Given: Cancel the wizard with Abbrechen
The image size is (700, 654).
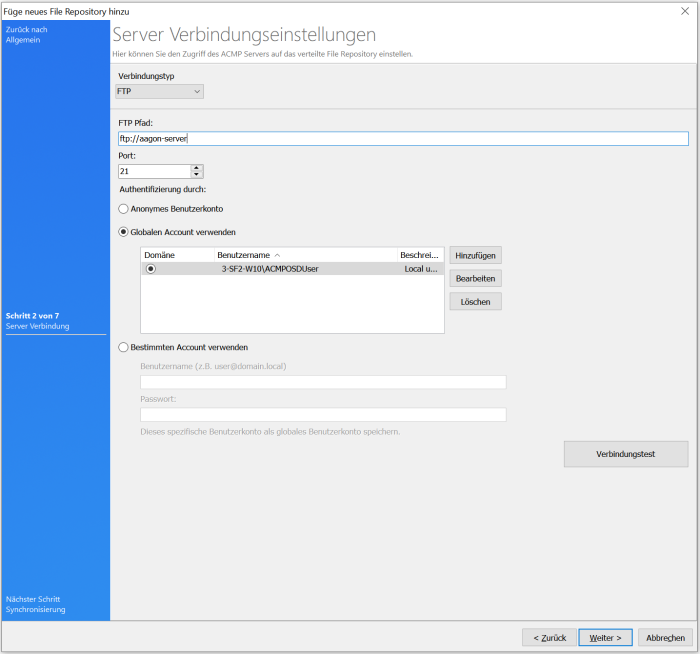Looking at the screenshot, I should 665,637.
